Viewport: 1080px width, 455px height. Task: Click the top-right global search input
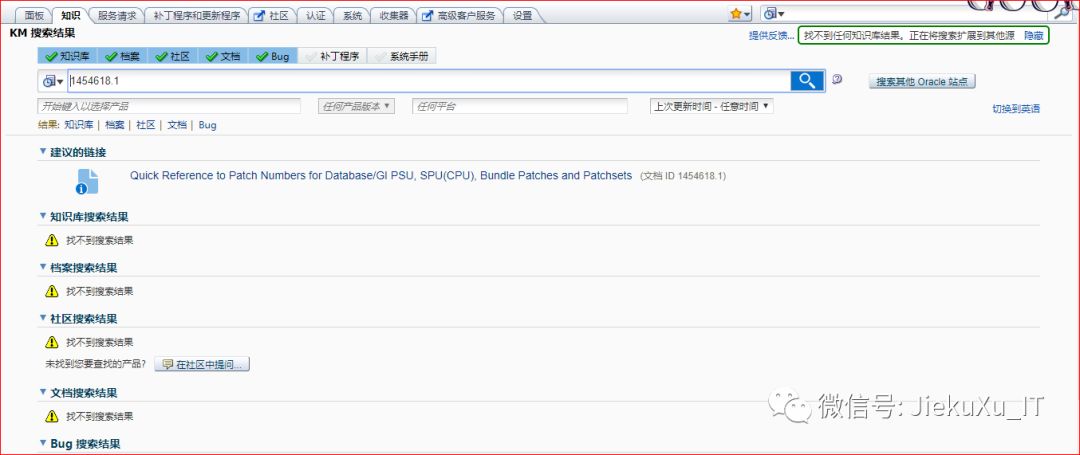click(x=918, y=14)
